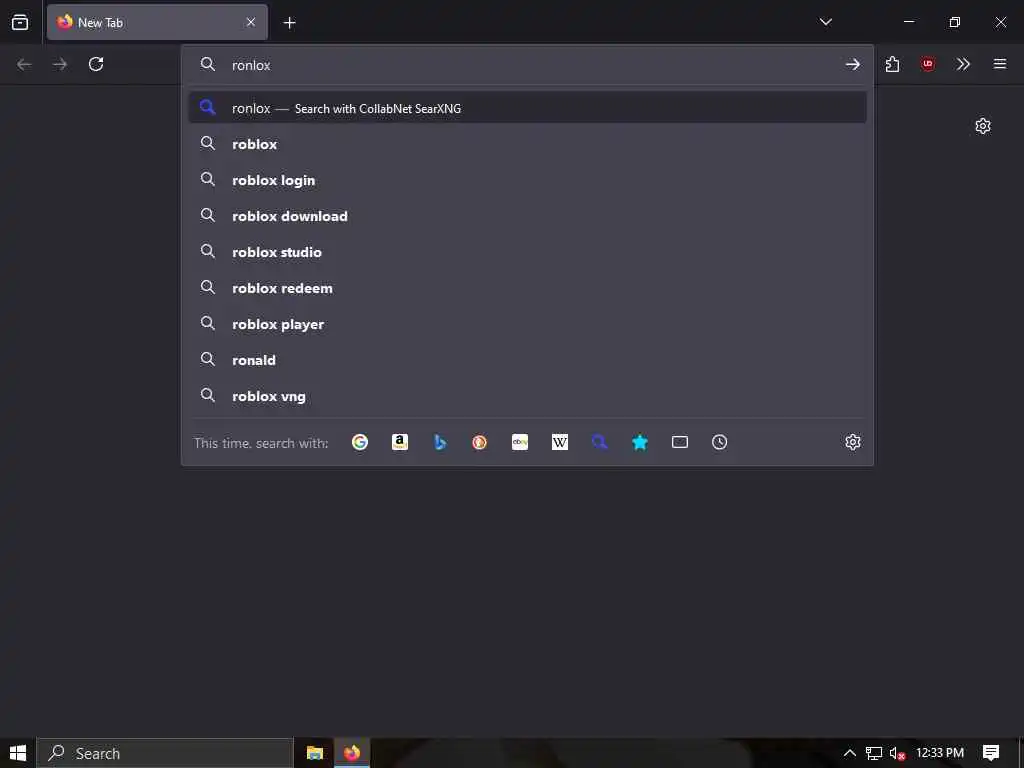Click in the address bar text 'ronlox'
Screen dimensions: 1024x768
pos(251,65)
